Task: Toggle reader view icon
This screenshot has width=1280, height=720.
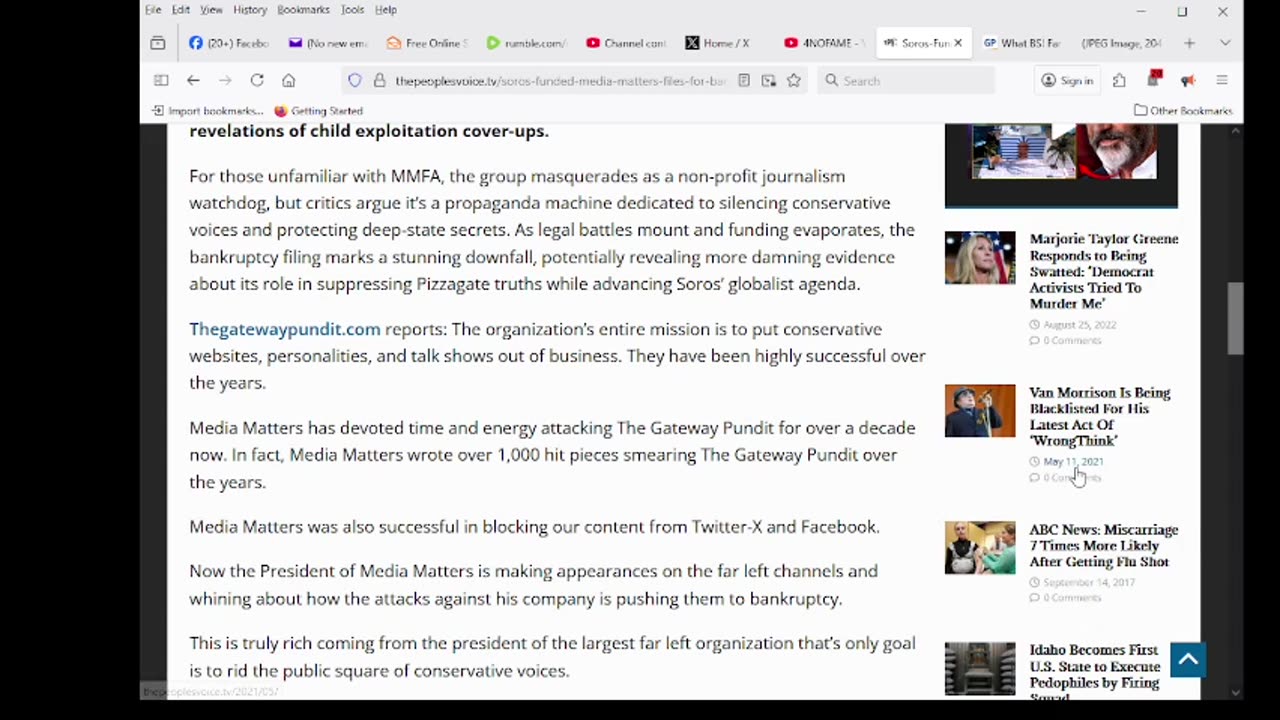Action: pyautogui.click(x=744, y=80)
